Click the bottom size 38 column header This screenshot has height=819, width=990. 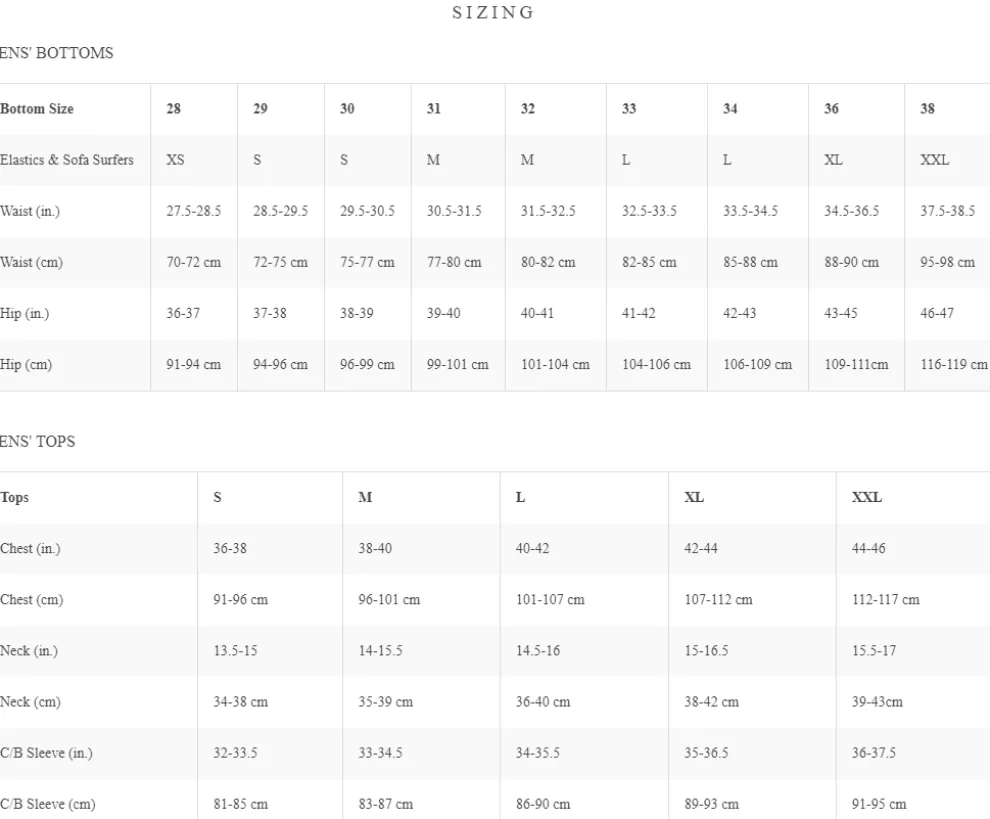point(928,109)
